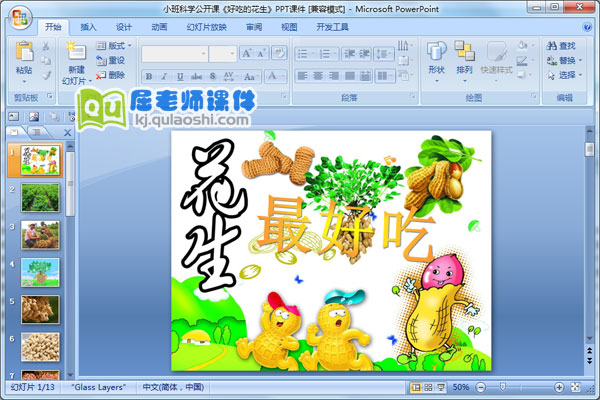Click the text direction icon

tap(405, 46)
